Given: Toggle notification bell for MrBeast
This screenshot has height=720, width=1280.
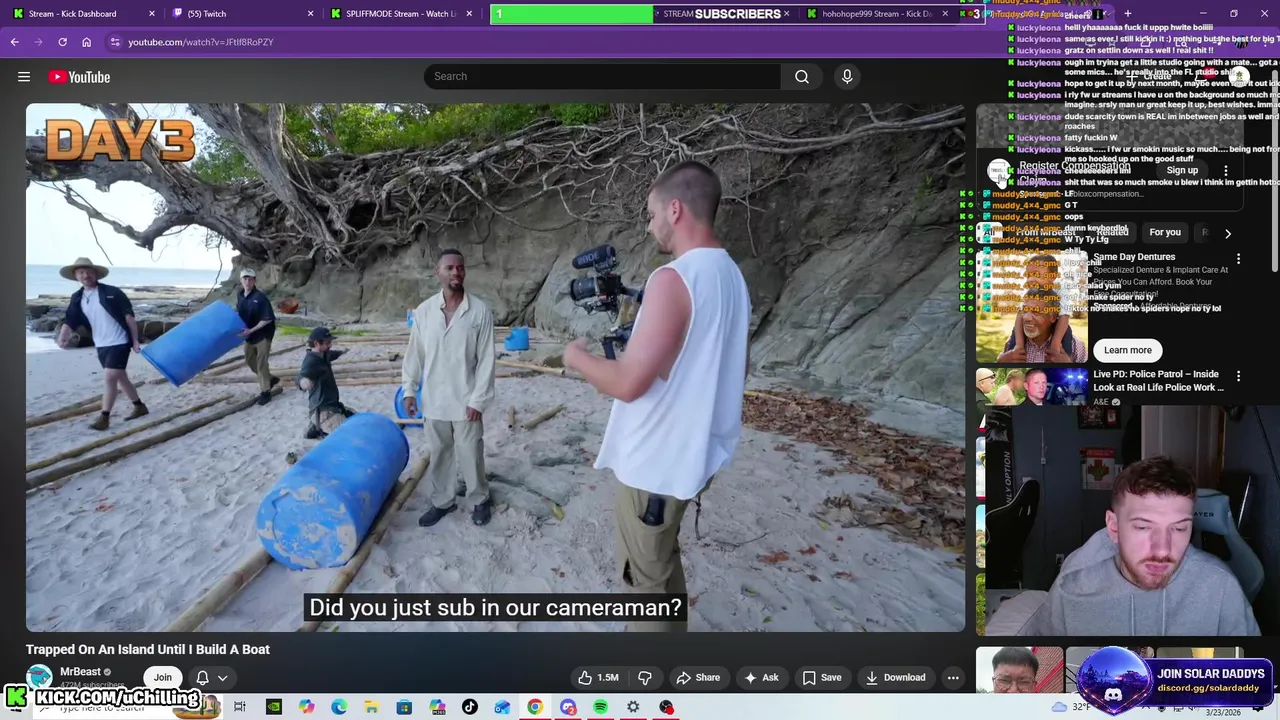Looking at the screenshot, I should [x=202, y=677].
